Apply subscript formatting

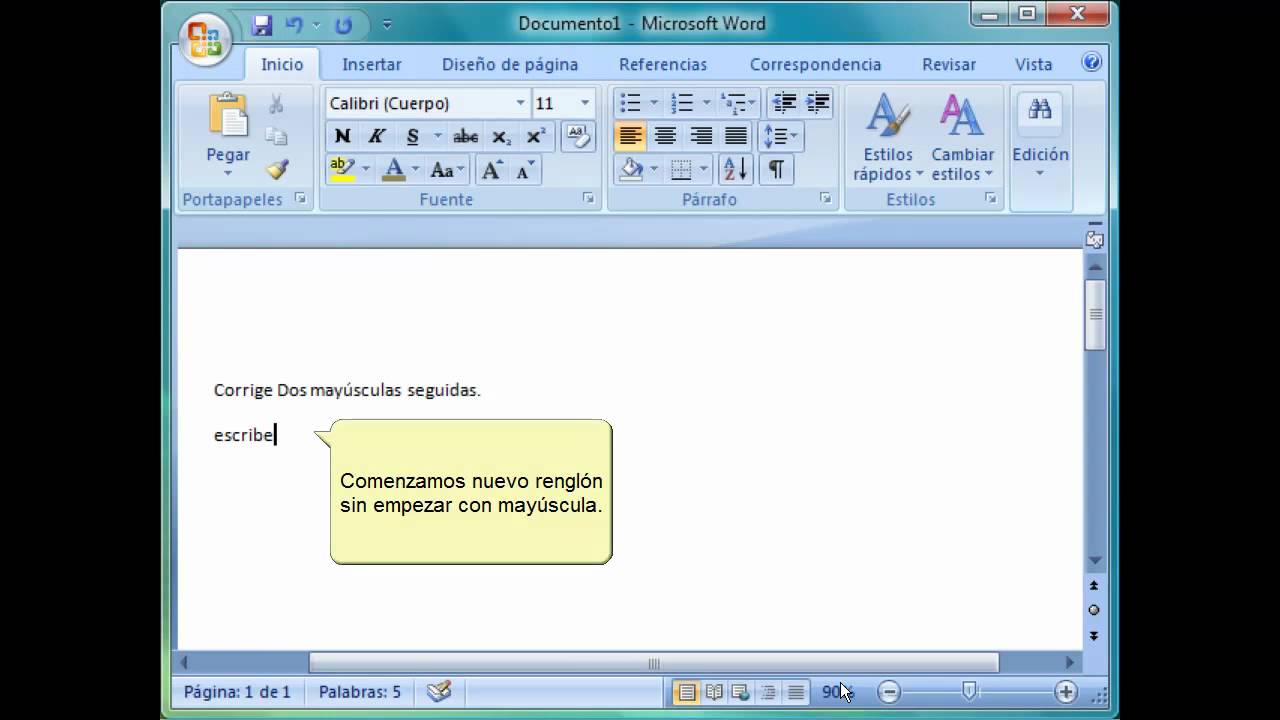(501, 137)
